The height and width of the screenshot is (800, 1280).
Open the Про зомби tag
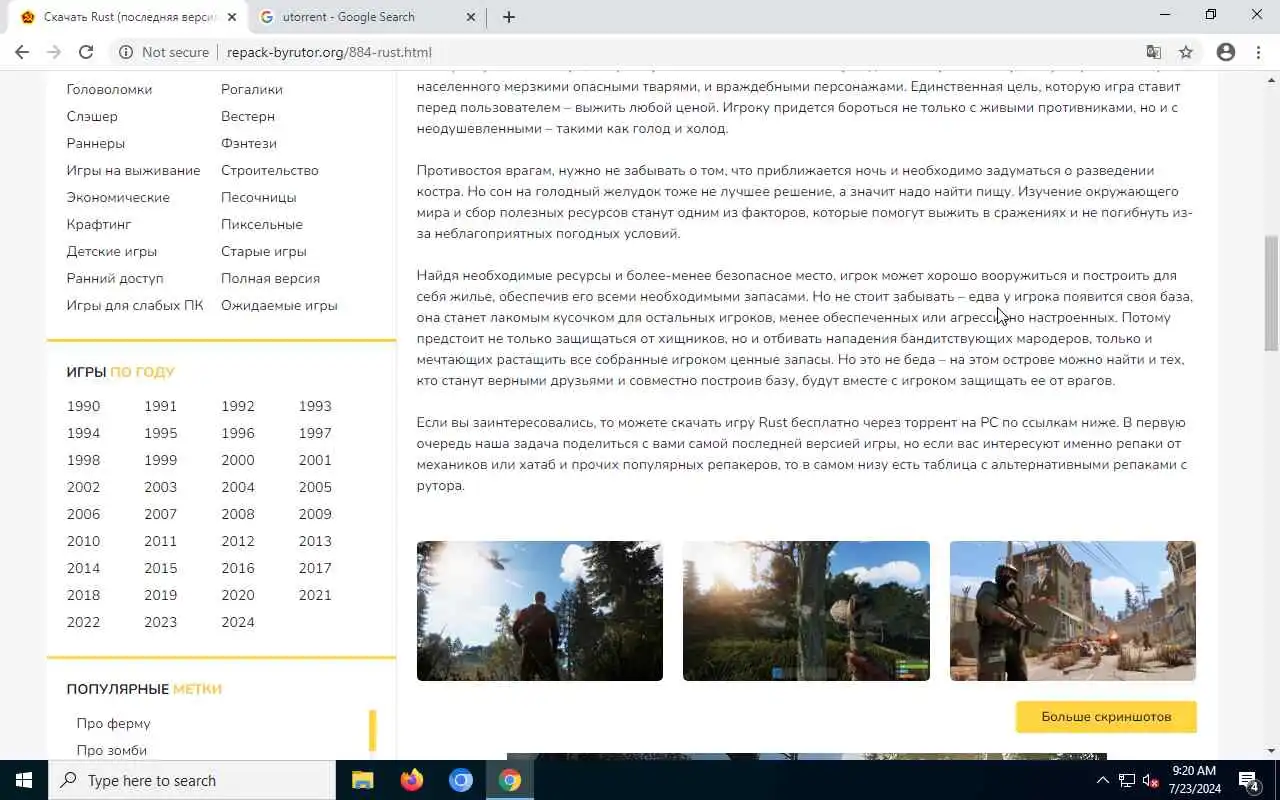click(112, 750)
